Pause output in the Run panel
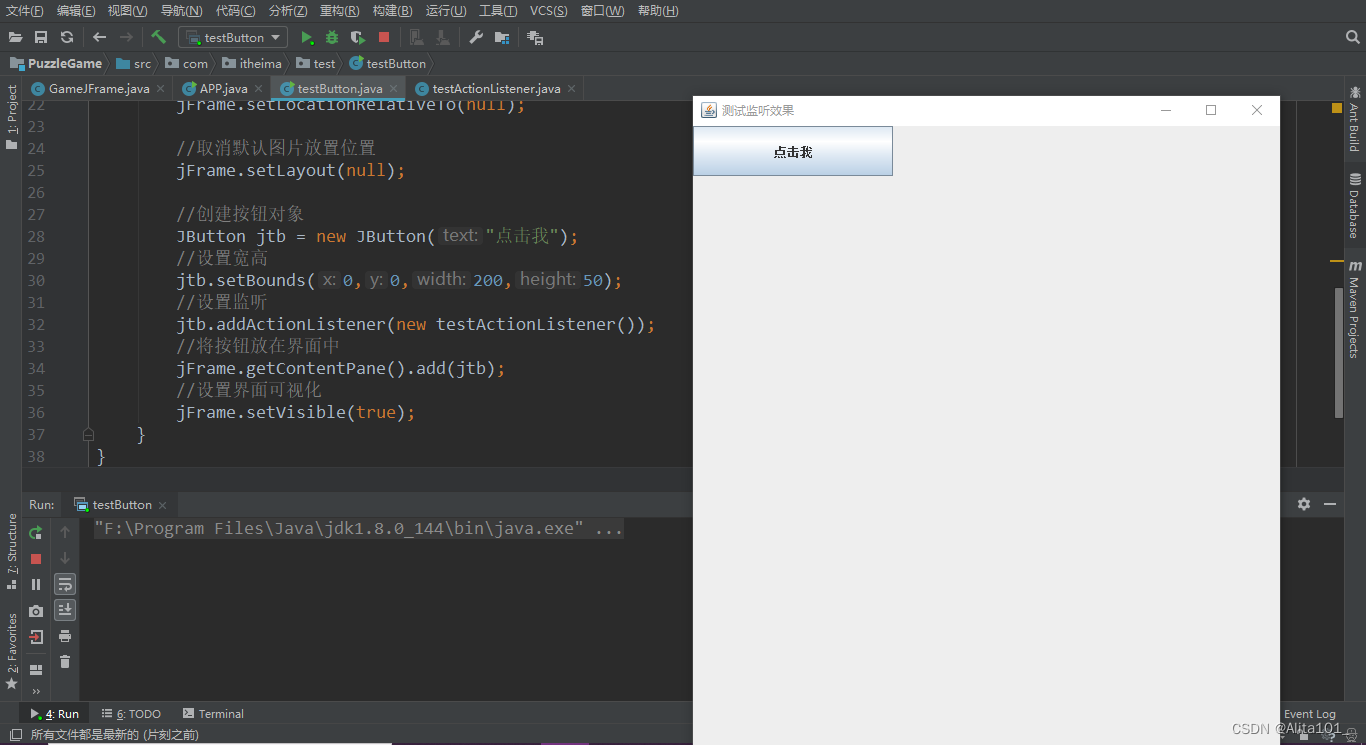 [36, 584]
